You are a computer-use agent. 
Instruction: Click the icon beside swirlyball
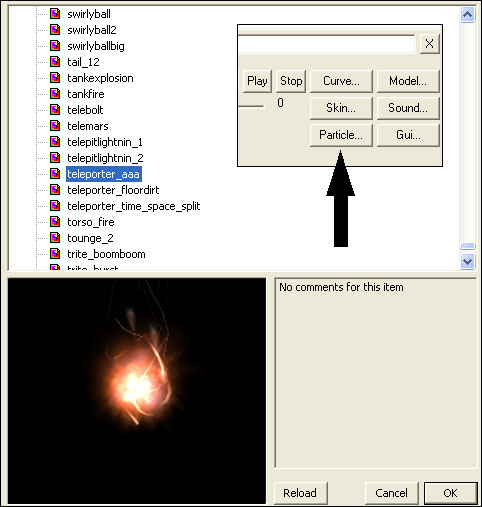55,14
